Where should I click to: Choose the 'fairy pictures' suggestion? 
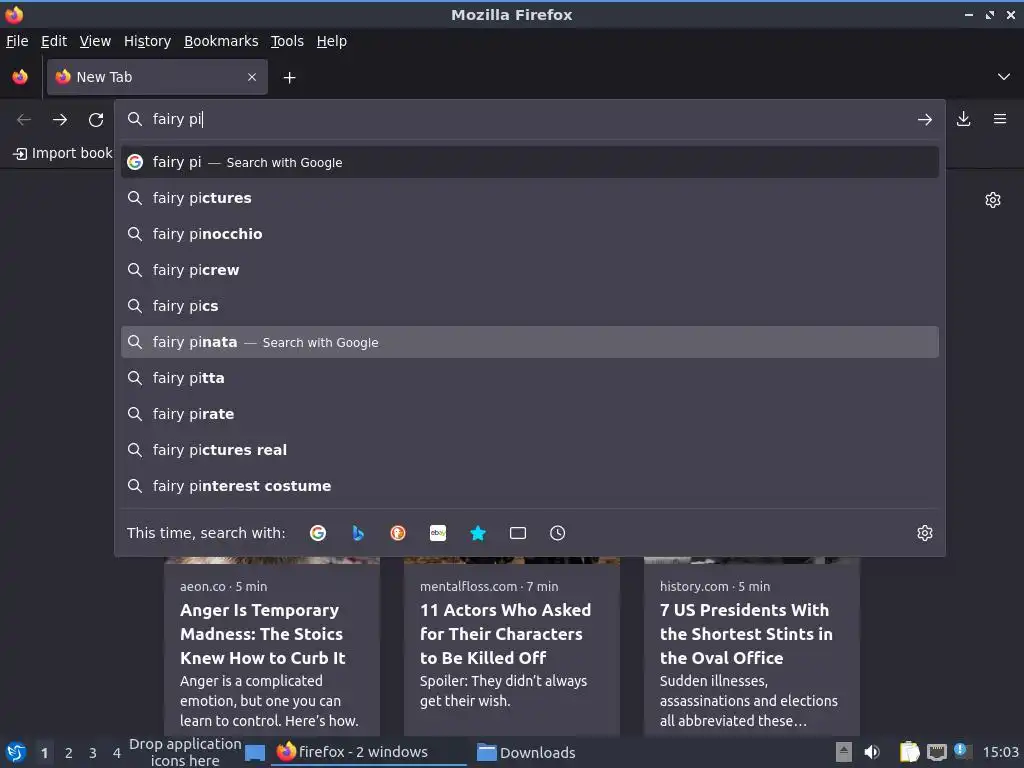530,198
